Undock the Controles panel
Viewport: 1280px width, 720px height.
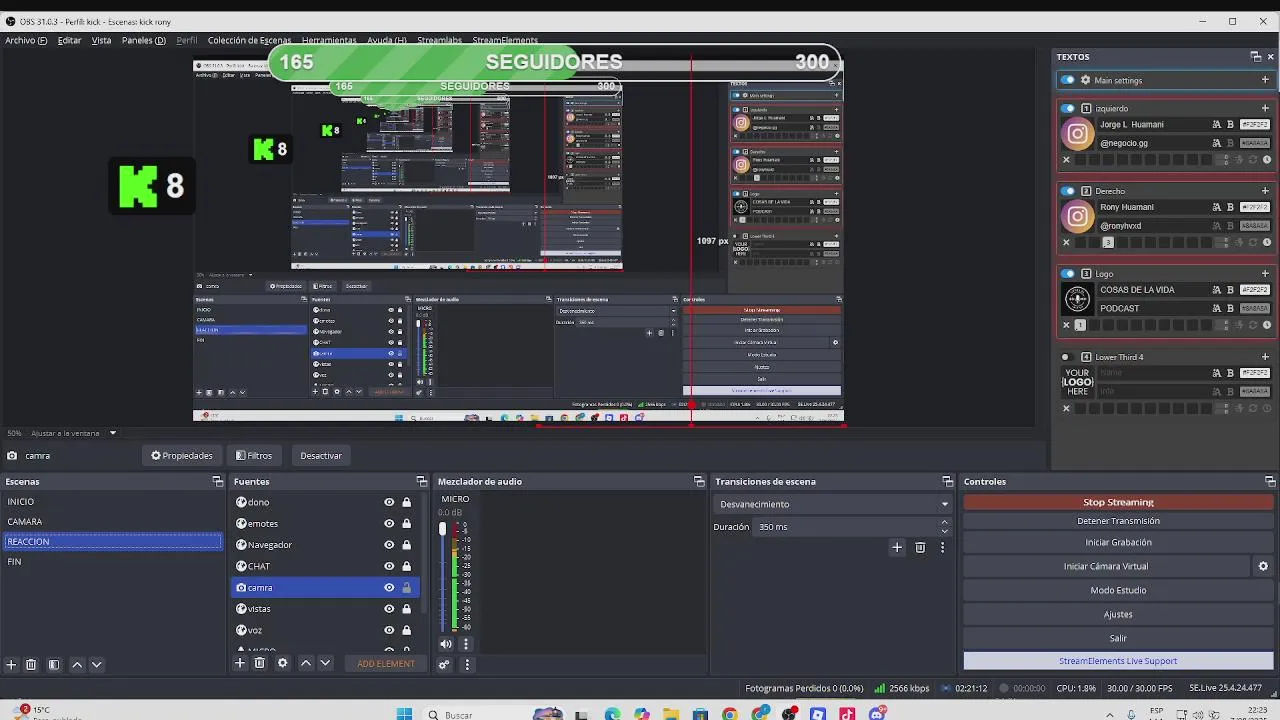1270,481
